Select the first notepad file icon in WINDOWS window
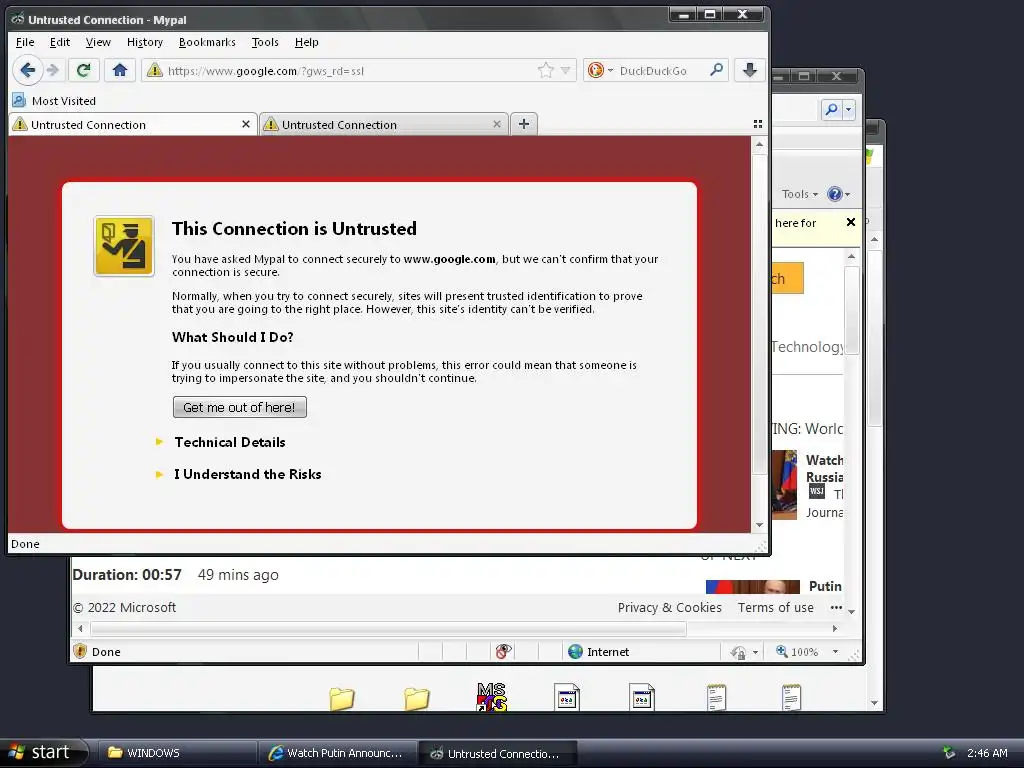 click(716, 697)
